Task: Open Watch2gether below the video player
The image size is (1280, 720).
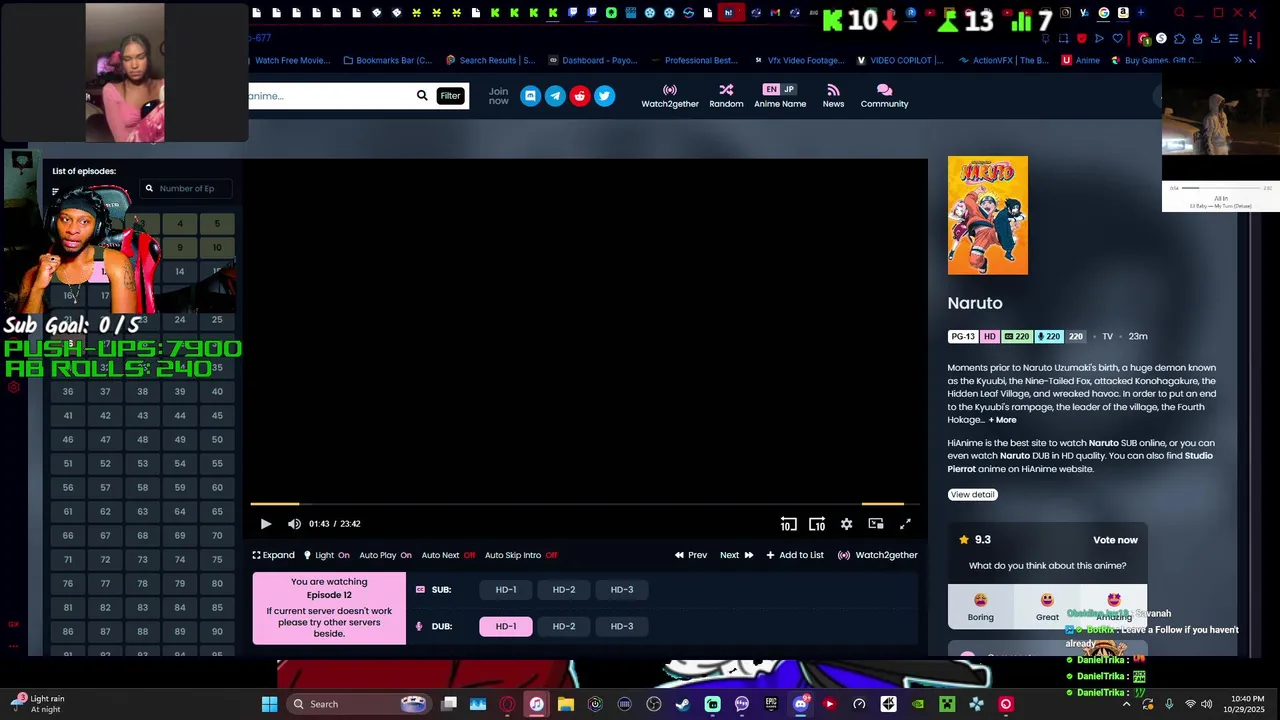Action: 877,555
